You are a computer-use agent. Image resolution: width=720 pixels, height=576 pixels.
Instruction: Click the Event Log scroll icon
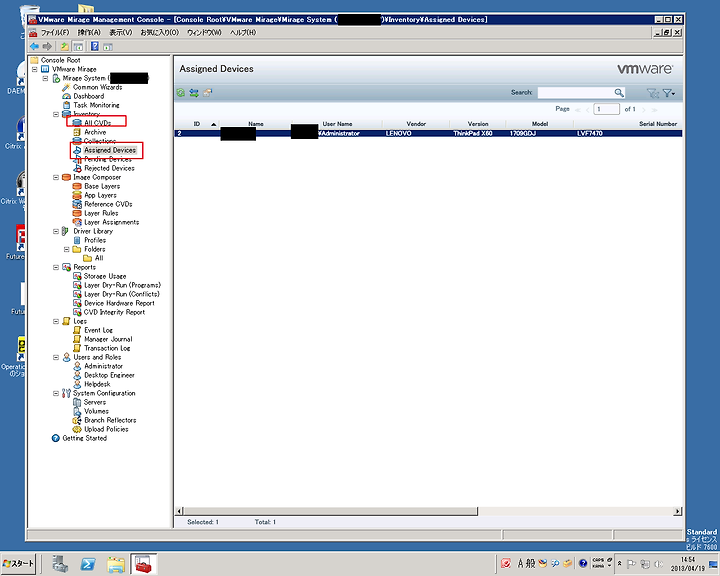(x=77, y=330)
